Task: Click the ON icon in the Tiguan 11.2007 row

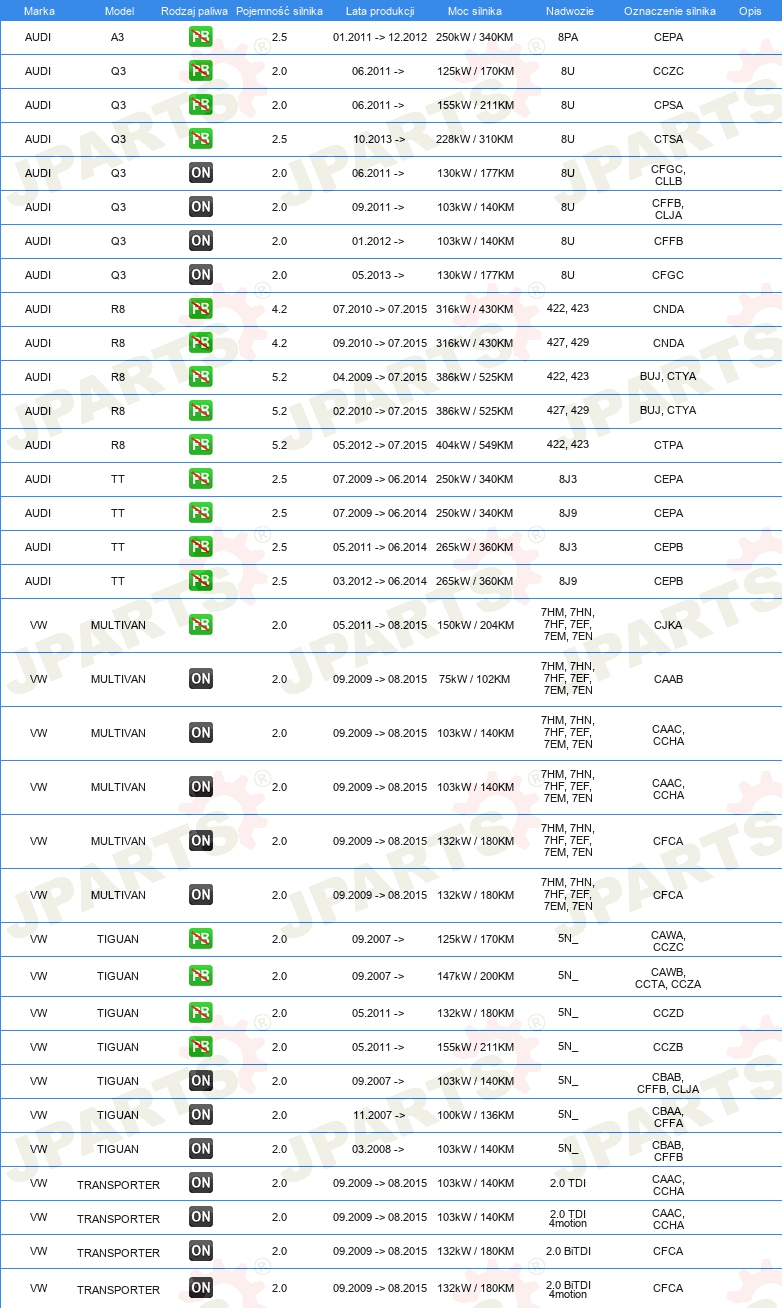Action: coord(201,1115)
